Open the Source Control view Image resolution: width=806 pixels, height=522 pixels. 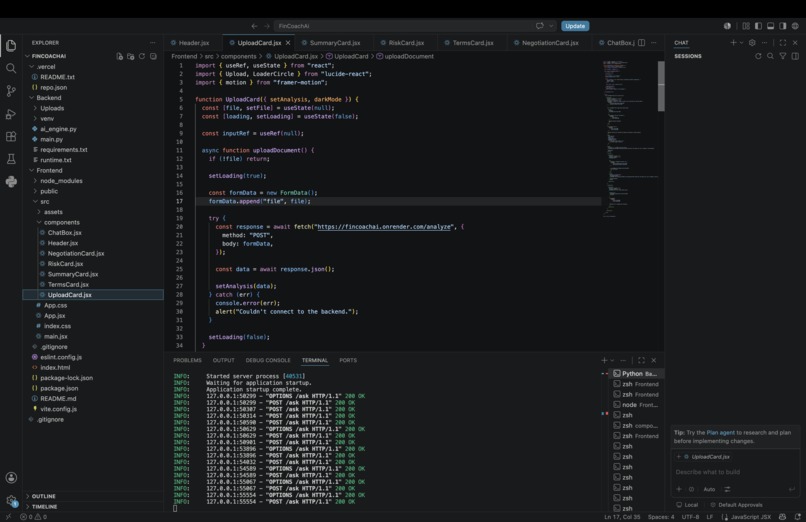click(11, 91)
